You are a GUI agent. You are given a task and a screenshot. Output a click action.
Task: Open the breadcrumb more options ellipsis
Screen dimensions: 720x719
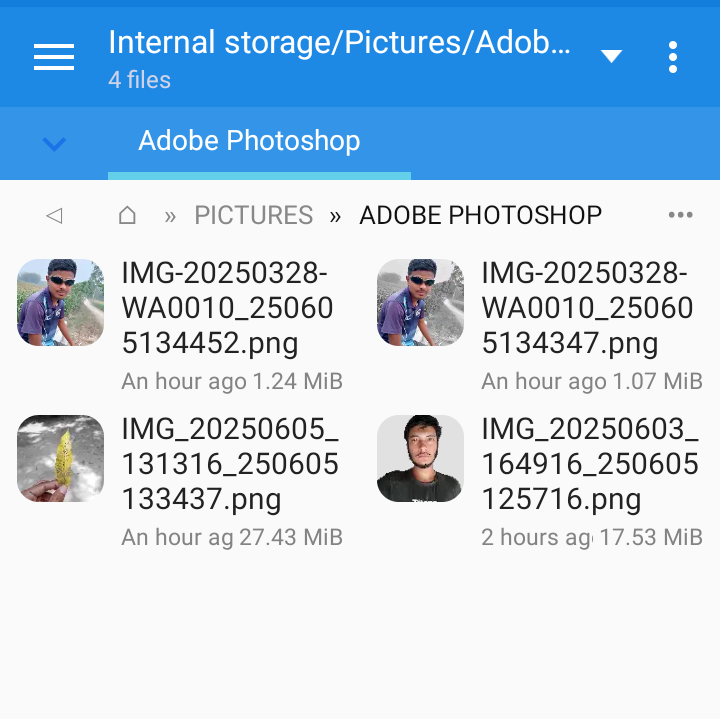(x=680, y=215)
